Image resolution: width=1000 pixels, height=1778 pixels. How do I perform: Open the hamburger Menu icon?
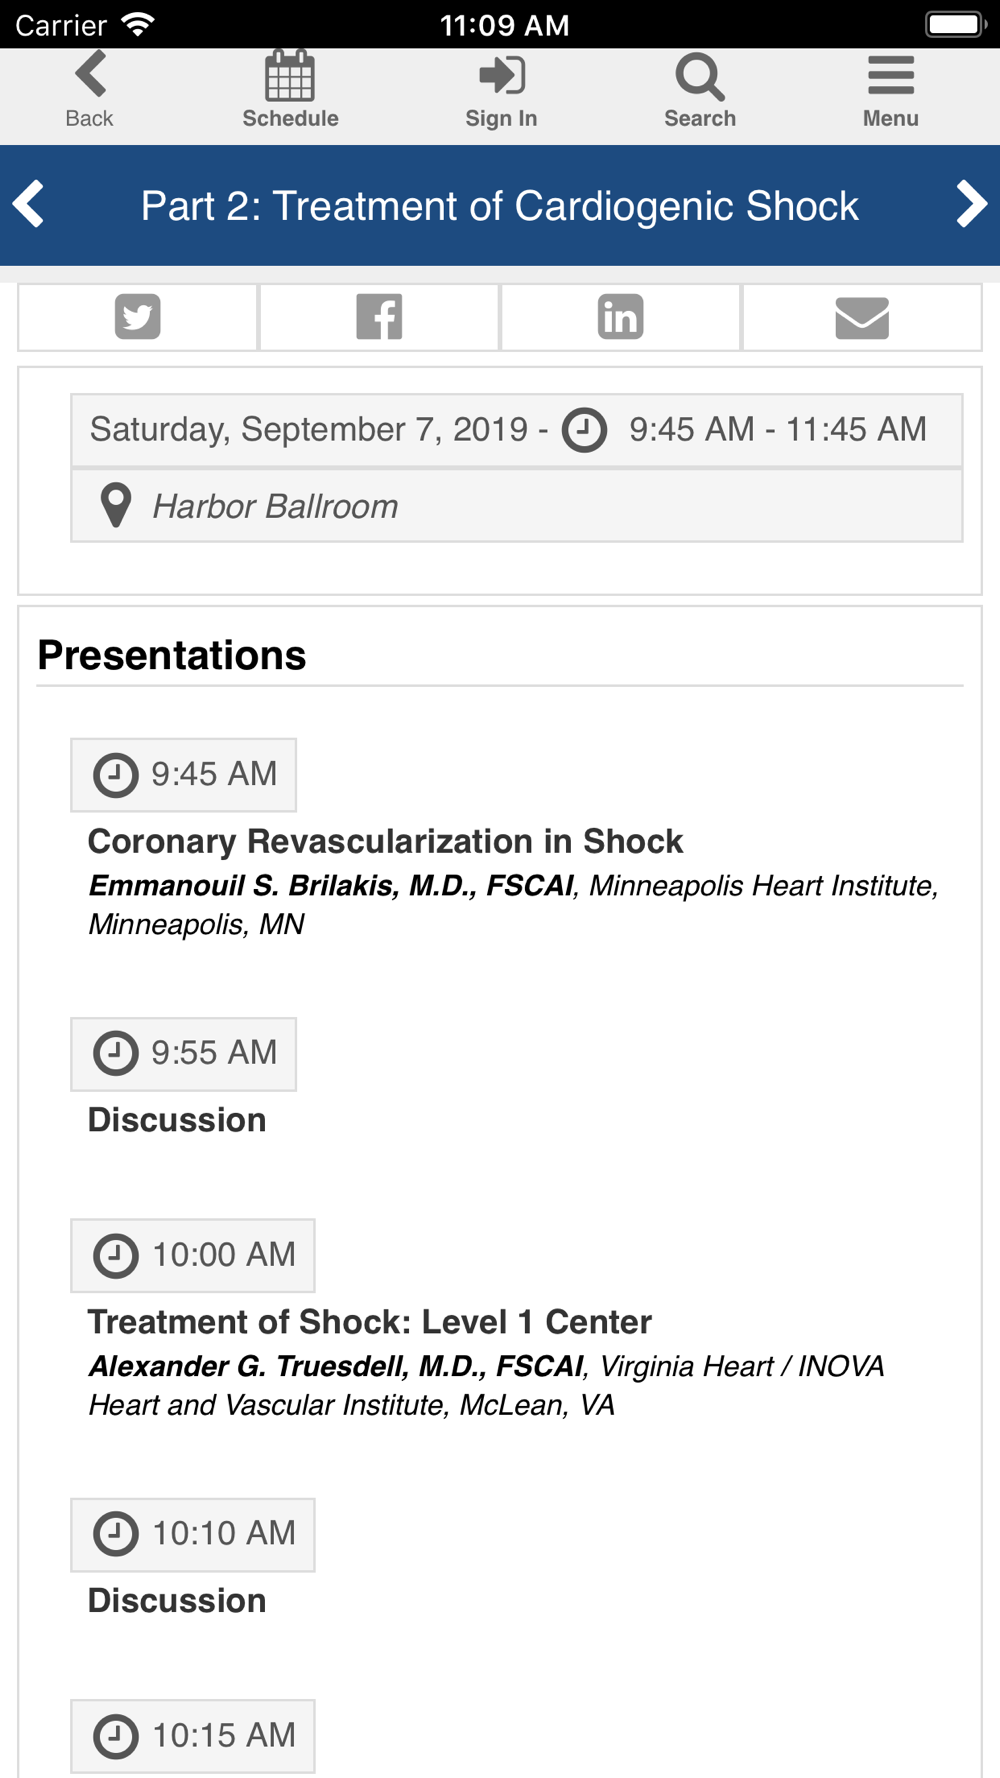coord(891,76)
